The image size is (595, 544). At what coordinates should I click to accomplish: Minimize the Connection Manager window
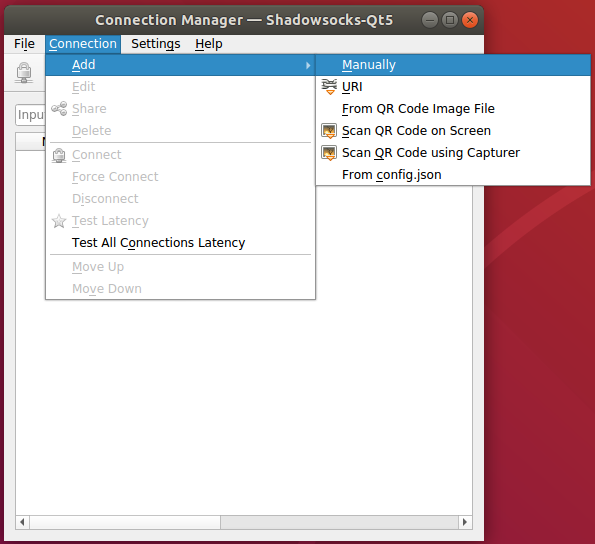pyautogui.click(x=430, y=20)
